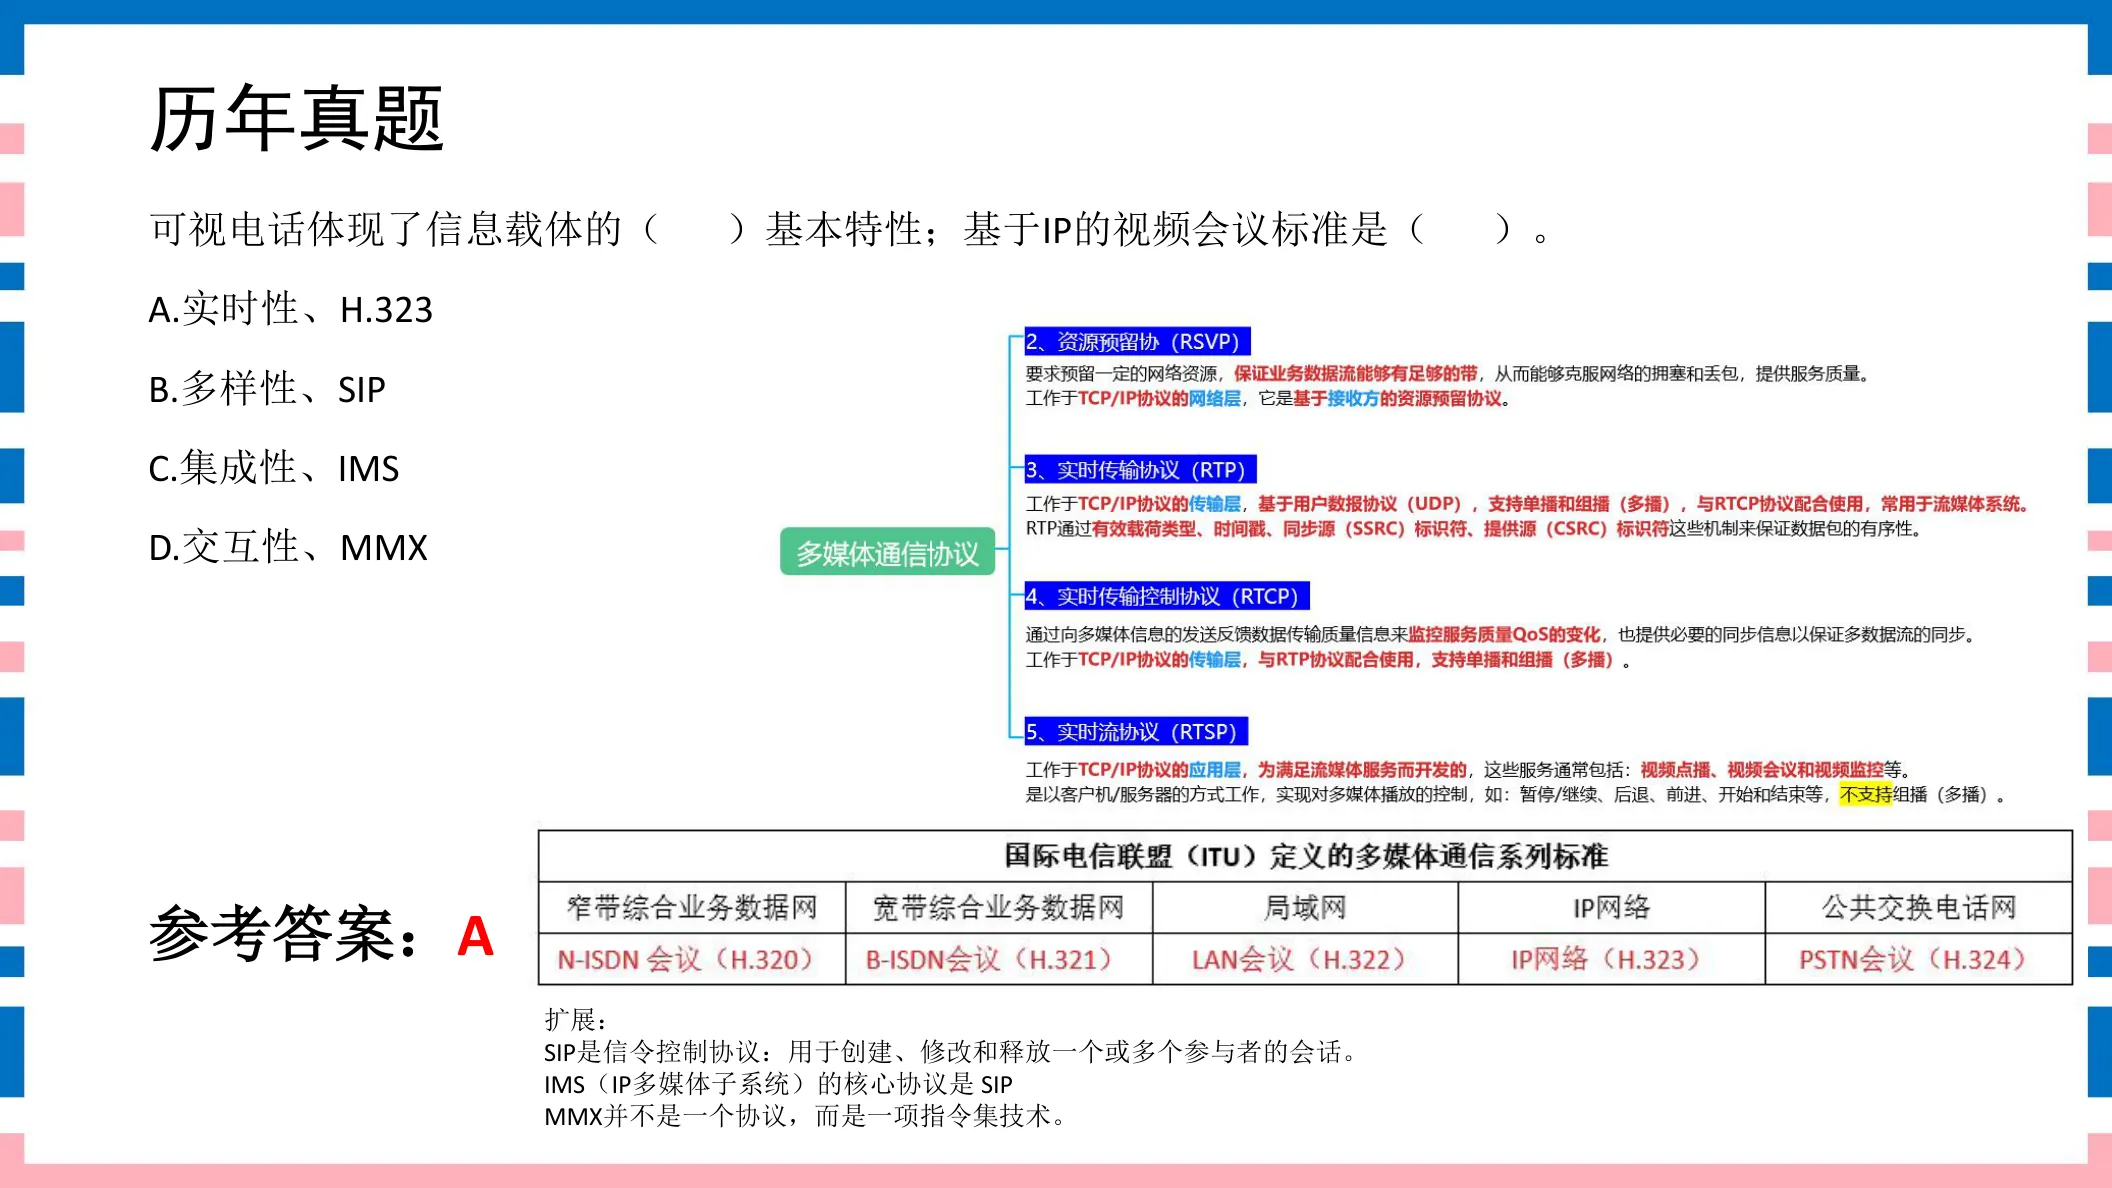Click the red answer letter A
Image resolution: width=2112 pixels, height=1188 pixels.
pyautogui.click(x=476, y=936)
